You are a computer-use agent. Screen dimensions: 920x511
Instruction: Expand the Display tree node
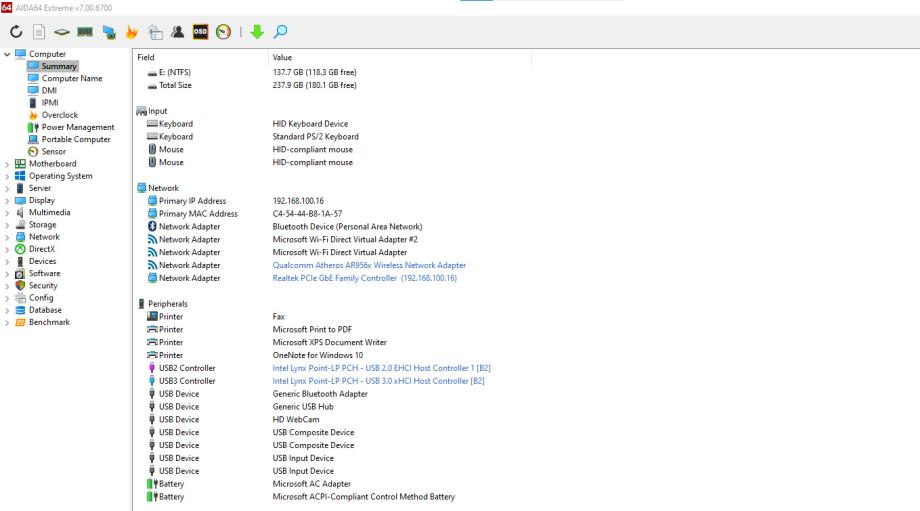[7, 201]
